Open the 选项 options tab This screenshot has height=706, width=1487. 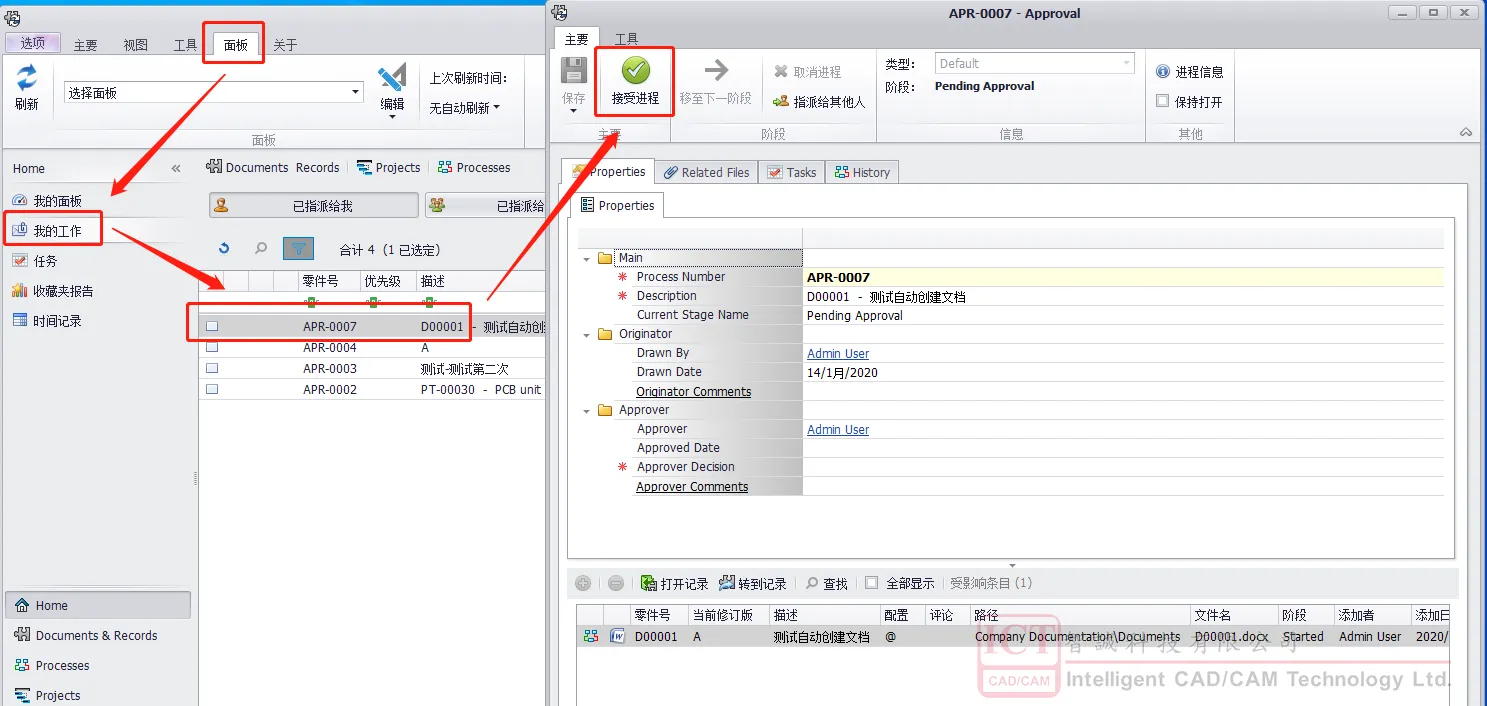pyautogui.click(x=33, y=43)
